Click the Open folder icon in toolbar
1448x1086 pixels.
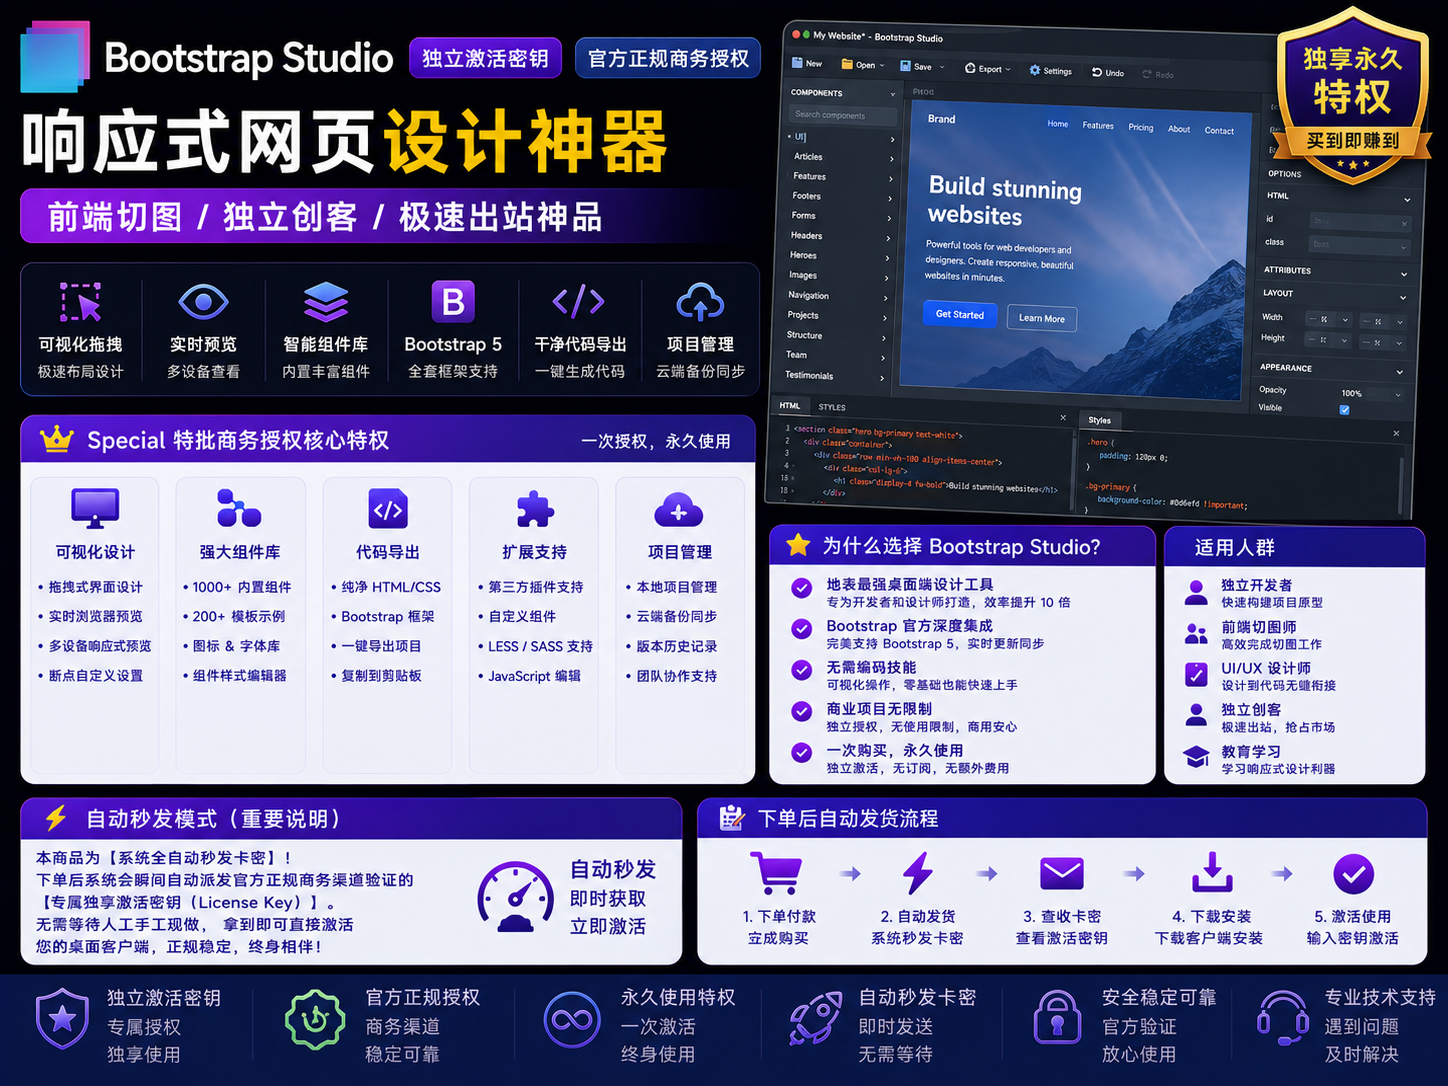coord(847,64)
